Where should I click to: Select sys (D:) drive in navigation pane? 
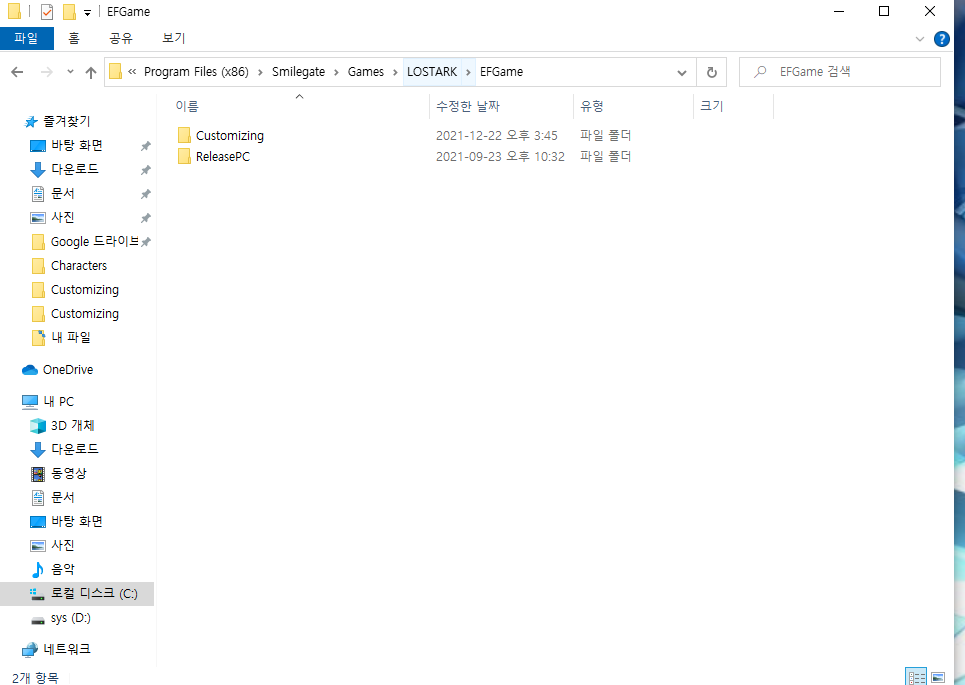click(x=70, y=618)
